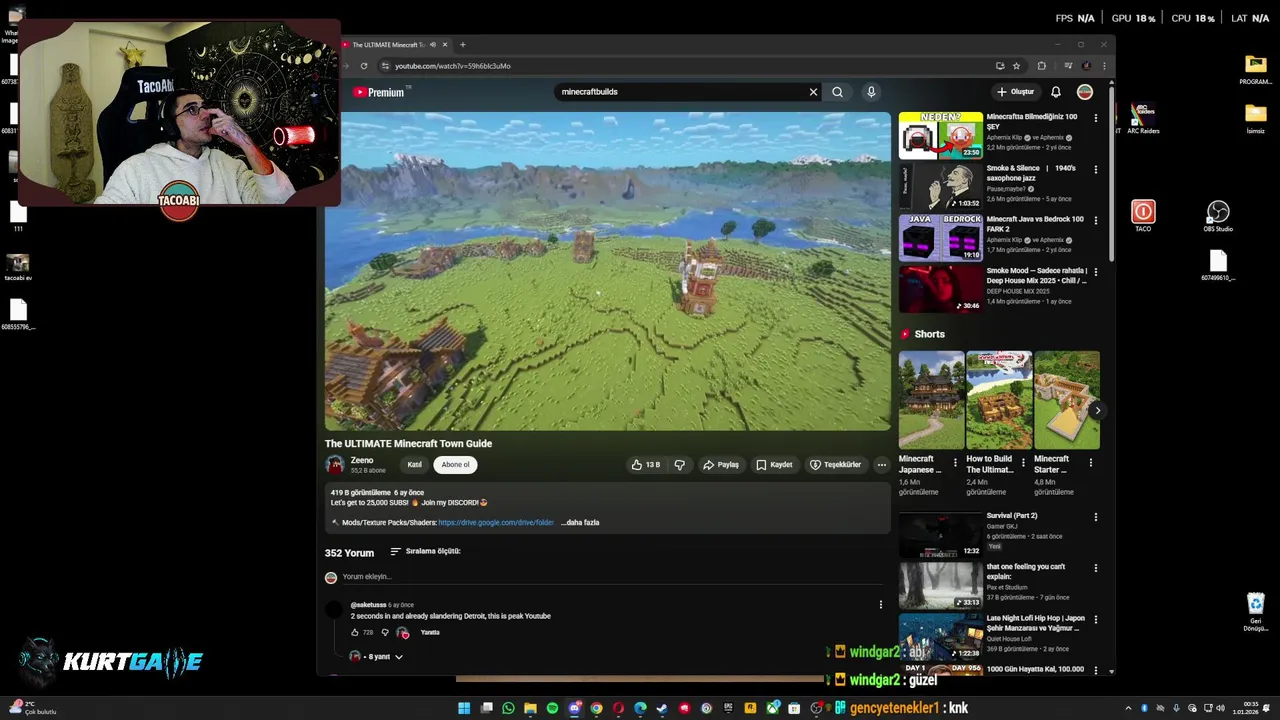Click the video player area
The height and width of the screenshot is (720, 1280).
coord(607,271)
